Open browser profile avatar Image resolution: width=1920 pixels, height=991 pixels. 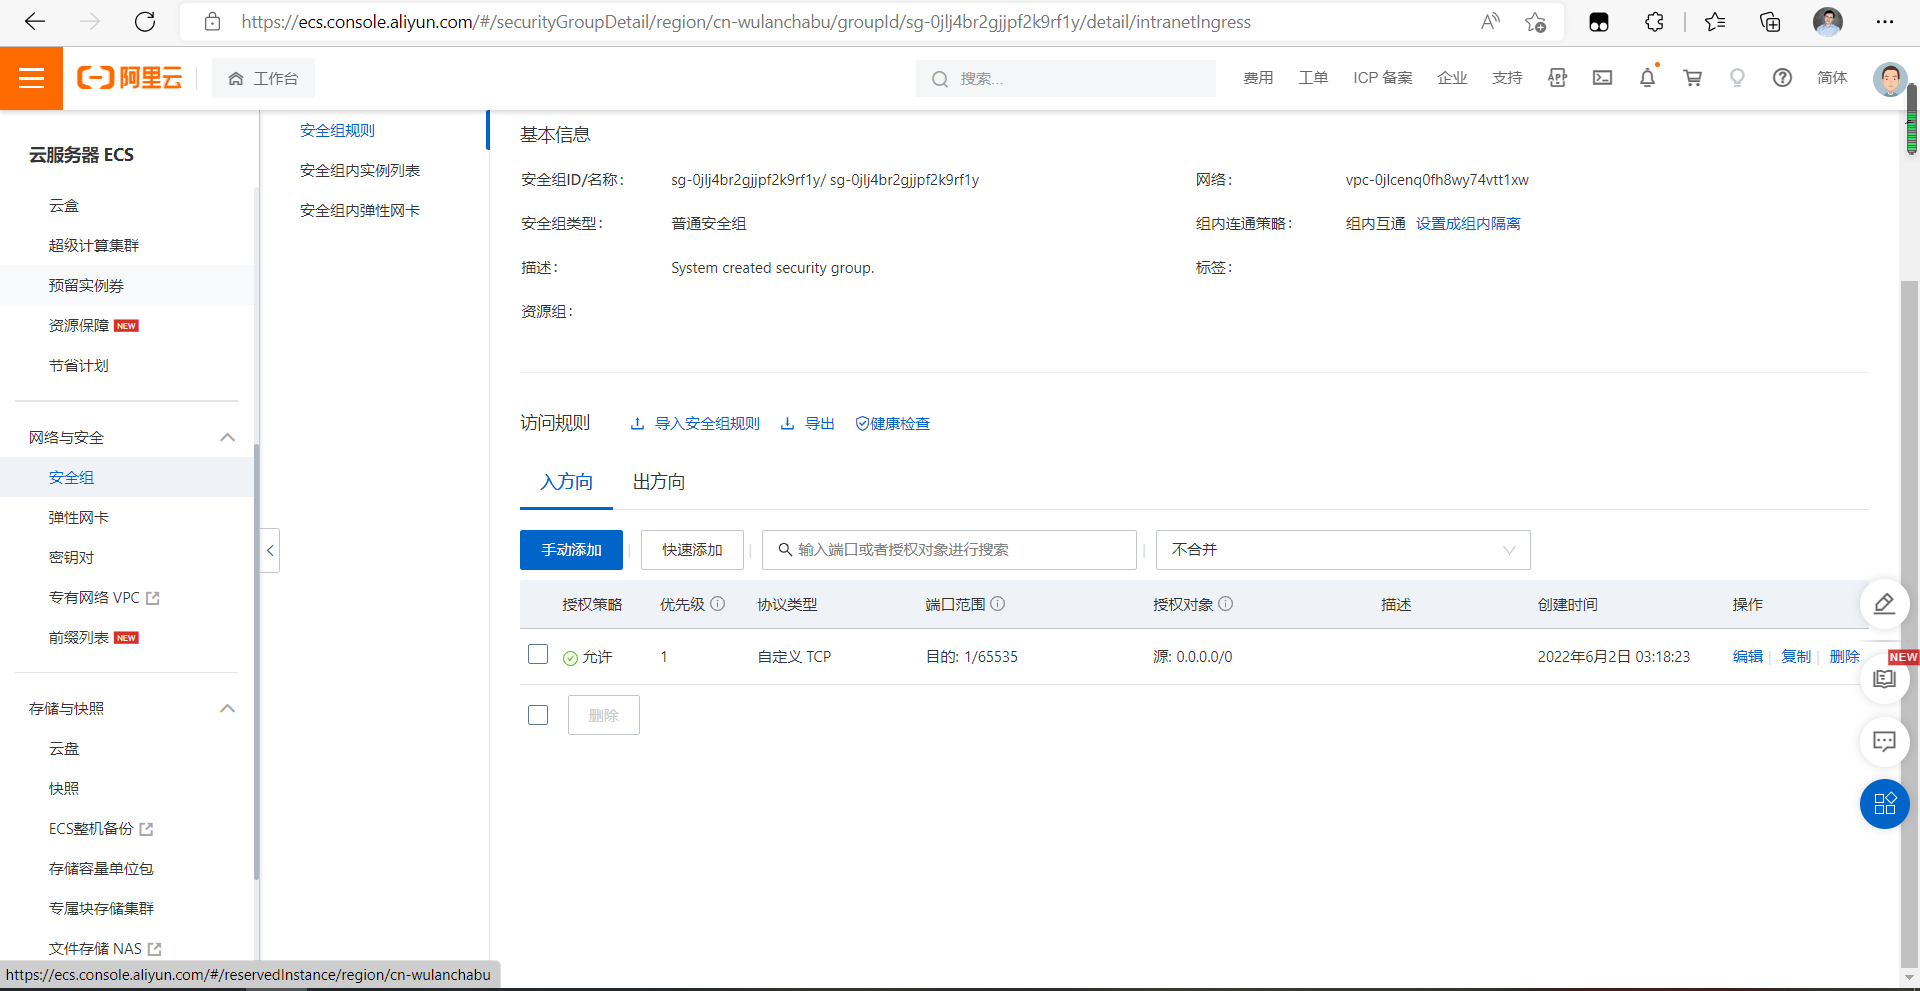(1828, 22)
